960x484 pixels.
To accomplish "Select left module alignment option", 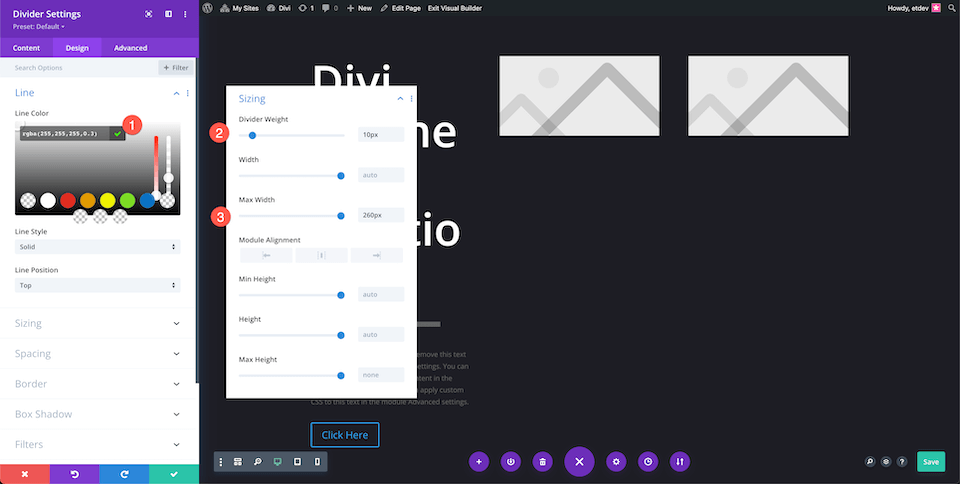I will tap(266, 256).
